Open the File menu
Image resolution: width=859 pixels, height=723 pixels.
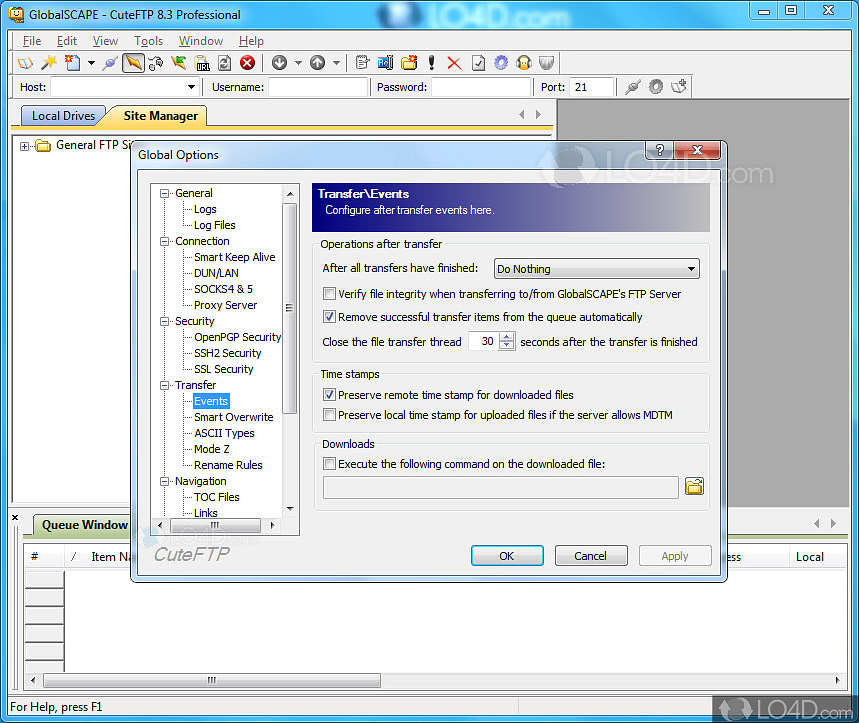pyautogui.click(x=32, y=41)
